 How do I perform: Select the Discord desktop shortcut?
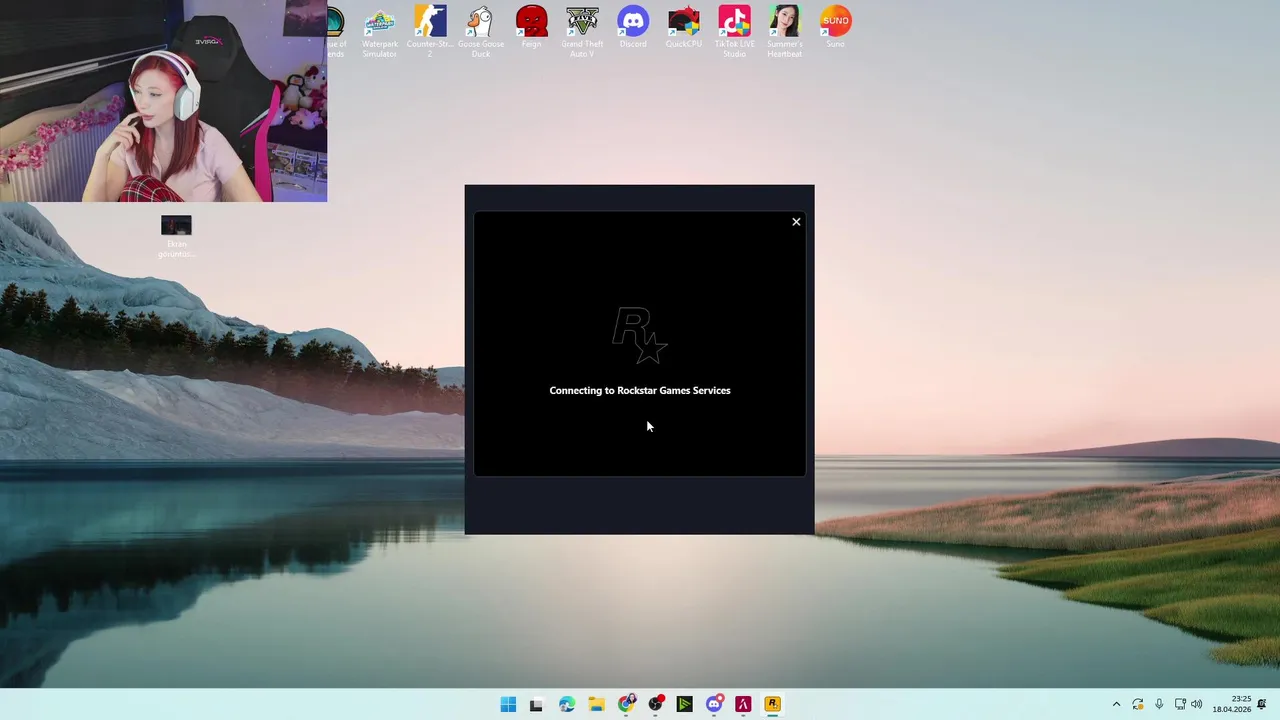[633, 28]
